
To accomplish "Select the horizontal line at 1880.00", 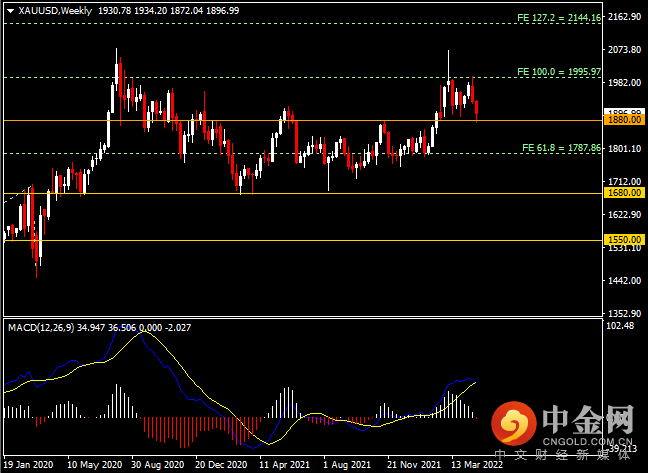I will (x=303, y=121).
